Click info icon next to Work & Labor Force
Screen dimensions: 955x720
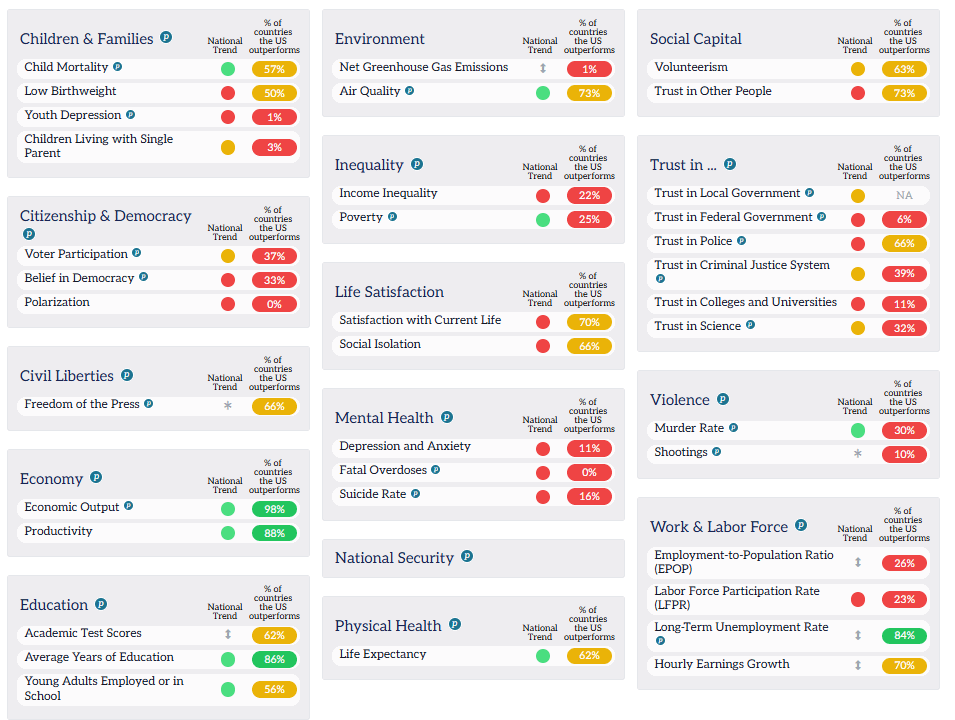(x=801, y=525)
